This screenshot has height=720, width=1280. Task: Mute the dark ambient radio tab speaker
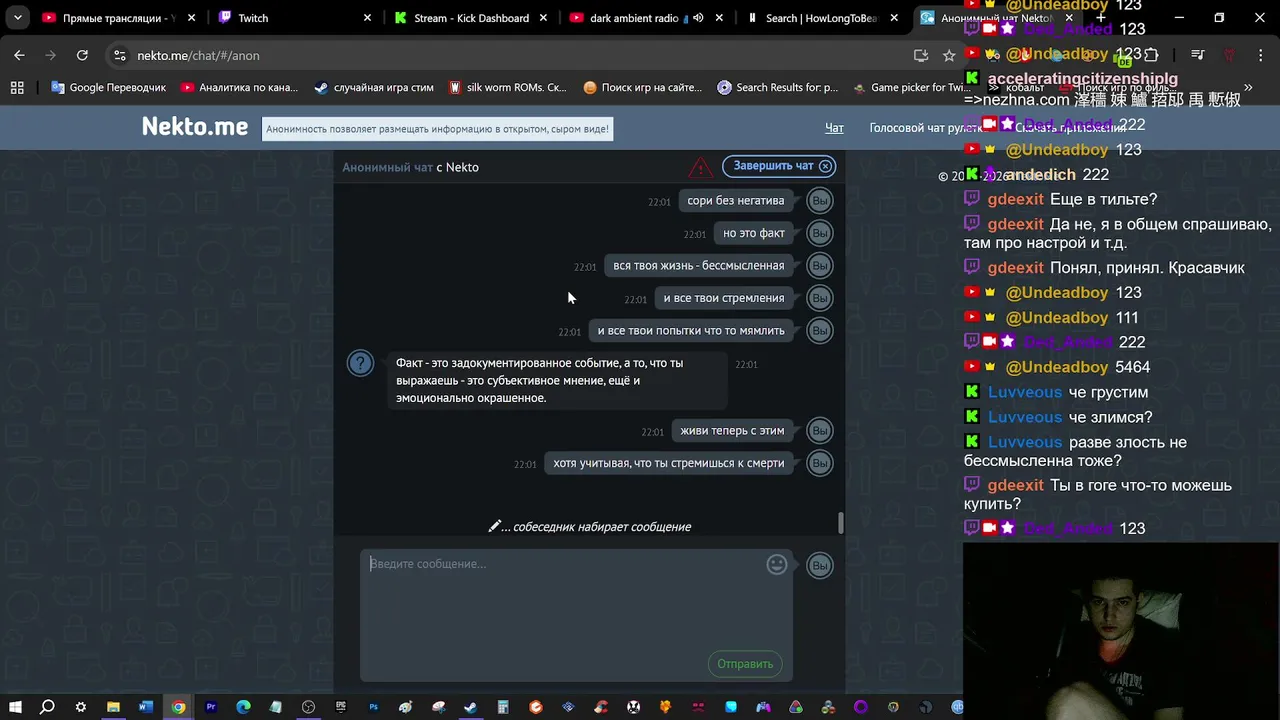698,18
